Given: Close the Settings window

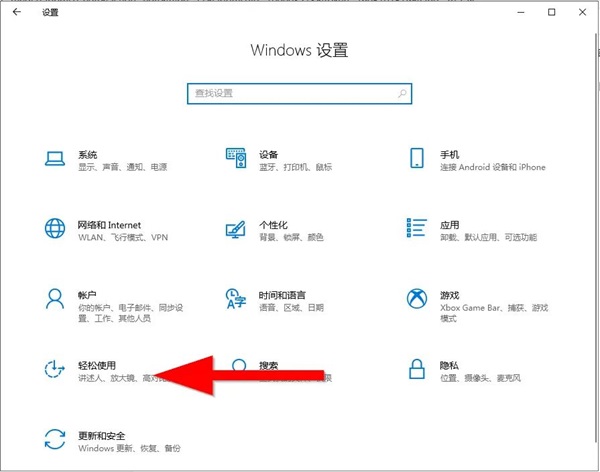Looking at the screenshot, I should [582, 12].
